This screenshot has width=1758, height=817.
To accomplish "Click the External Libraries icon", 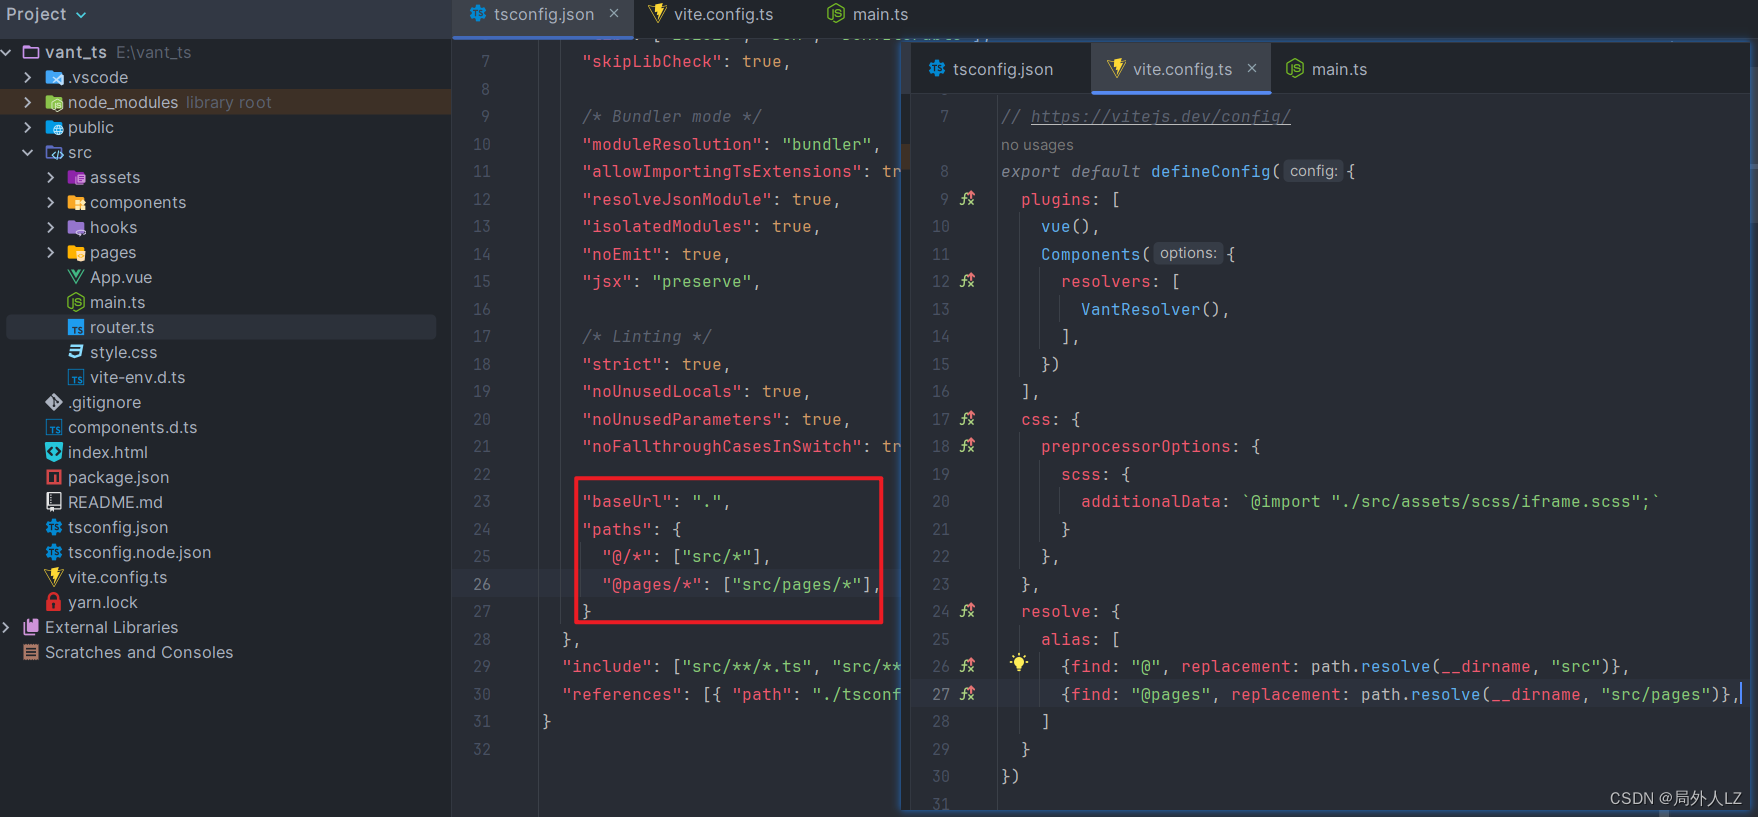I will (31, 627).
